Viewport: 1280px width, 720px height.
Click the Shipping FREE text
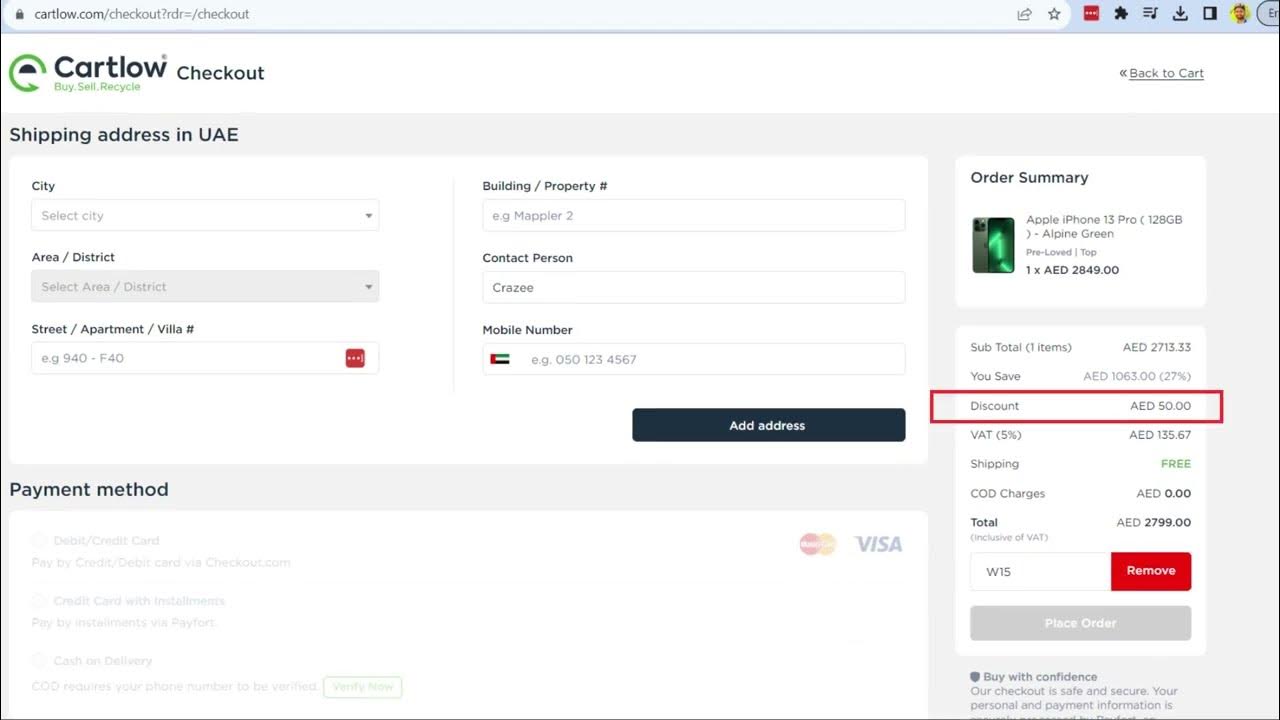(x=1176, y=464)
